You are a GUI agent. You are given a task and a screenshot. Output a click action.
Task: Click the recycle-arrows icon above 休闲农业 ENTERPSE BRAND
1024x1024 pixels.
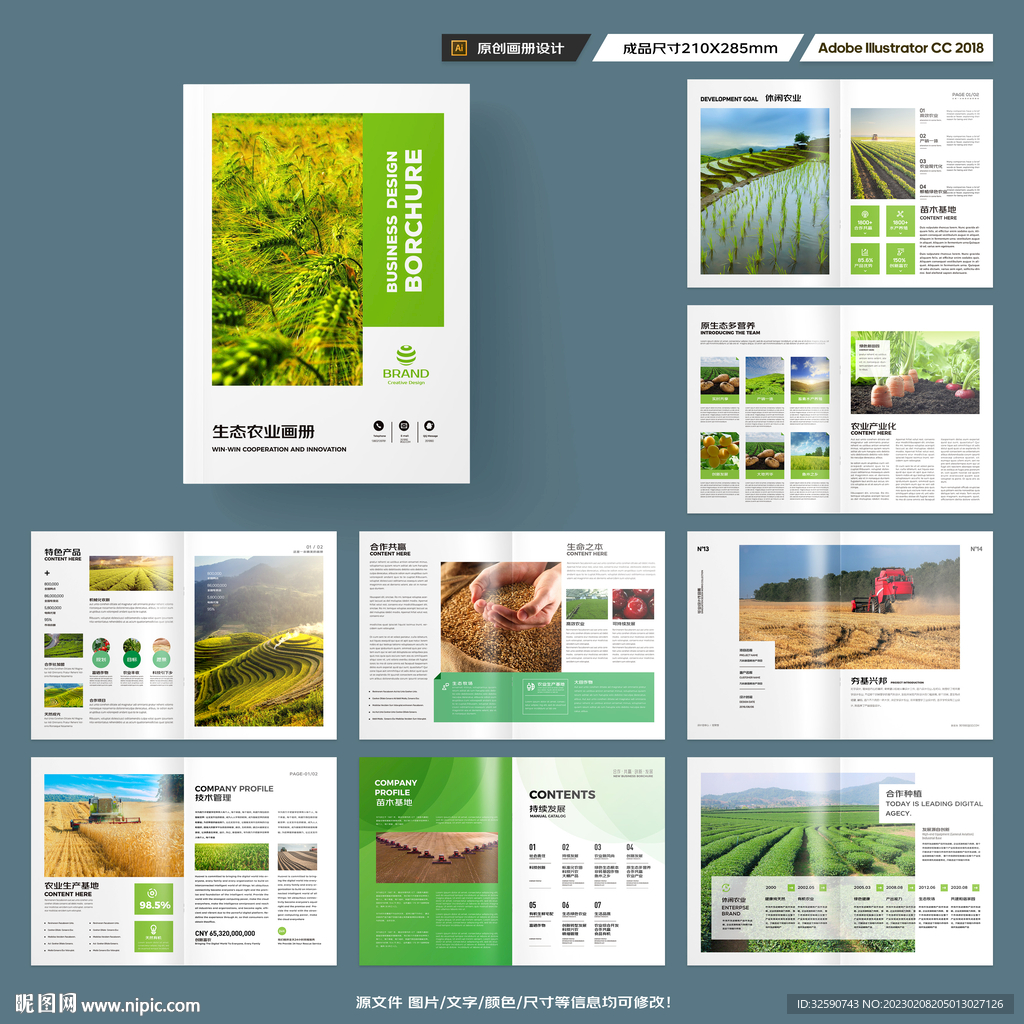pyautogui.click(x=726, y=888)
